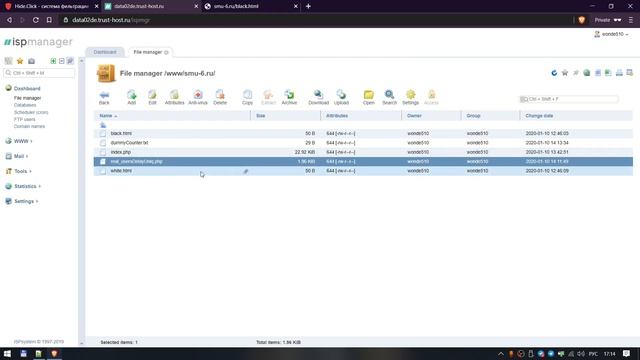Switch to the Dashboard tab
640x360 pixels.
[x=105, y=52]
